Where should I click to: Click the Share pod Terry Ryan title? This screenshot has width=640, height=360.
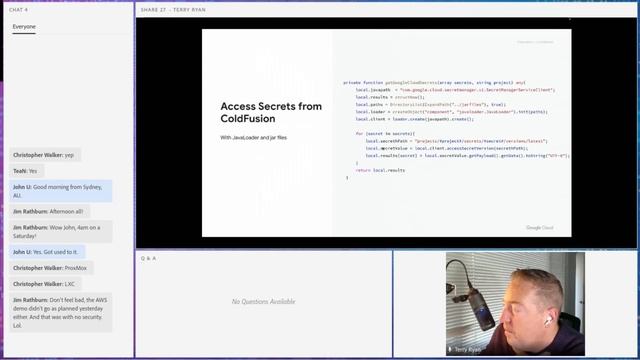(173, 9)
